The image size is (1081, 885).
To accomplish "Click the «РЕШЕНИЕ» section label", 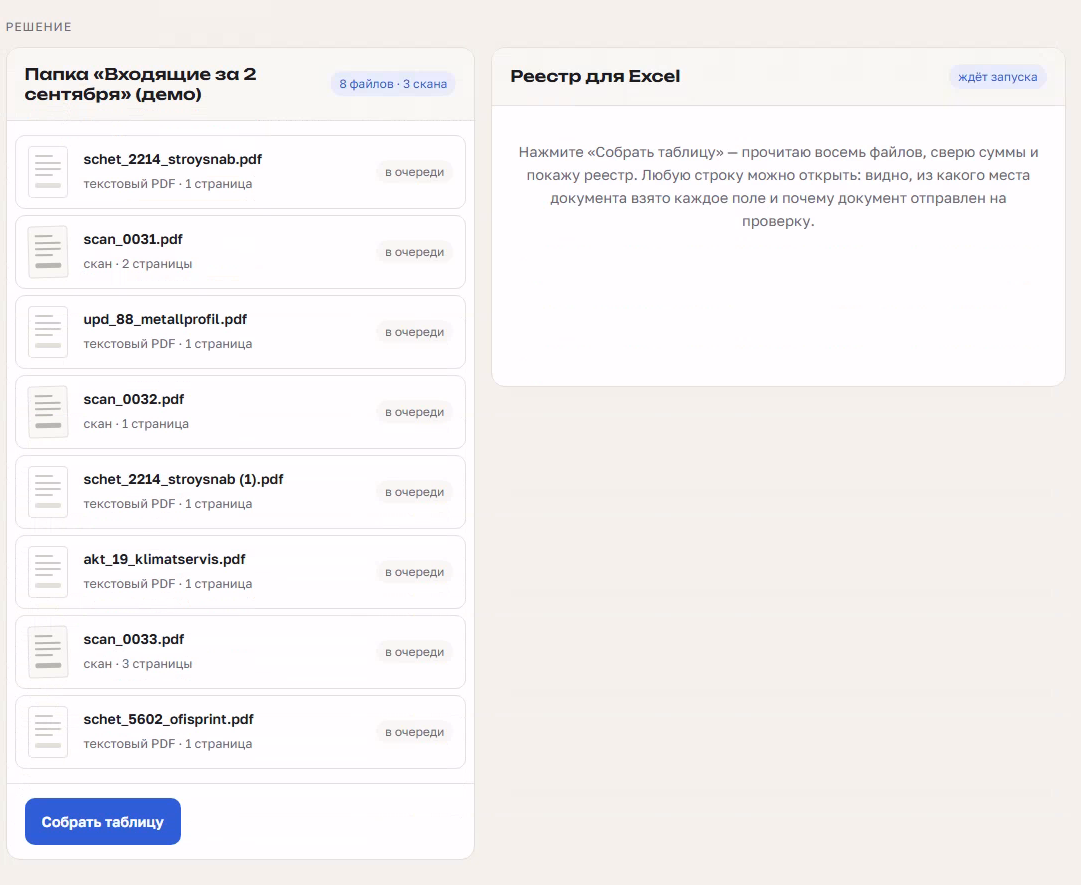I will point(39,27).
